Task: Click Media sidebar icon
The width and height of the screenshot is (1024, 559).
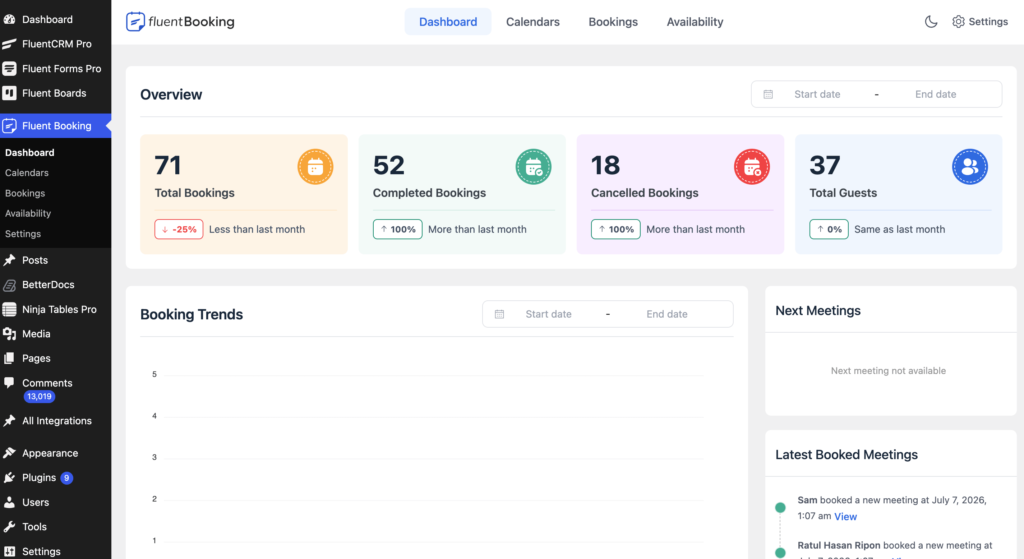Action: (x=9, y=334)
